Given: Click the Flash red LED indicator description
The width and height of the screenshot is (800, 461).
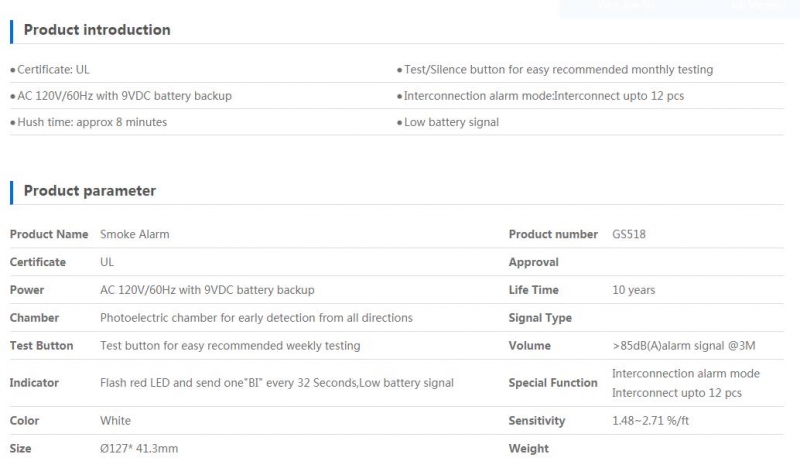Looking at the screenshot, I should click(277, 383).
